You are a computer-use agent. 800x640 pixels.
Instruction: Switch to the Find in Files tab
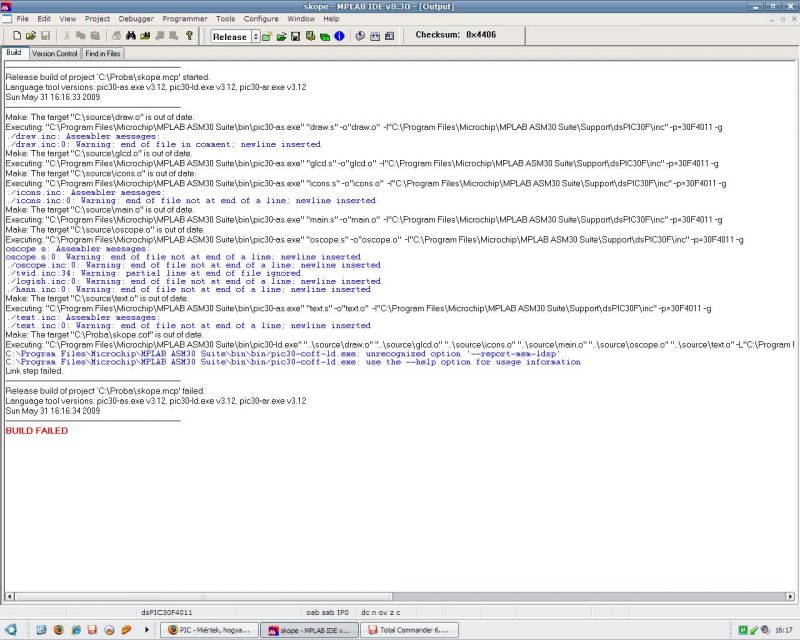tap(103, 53)
